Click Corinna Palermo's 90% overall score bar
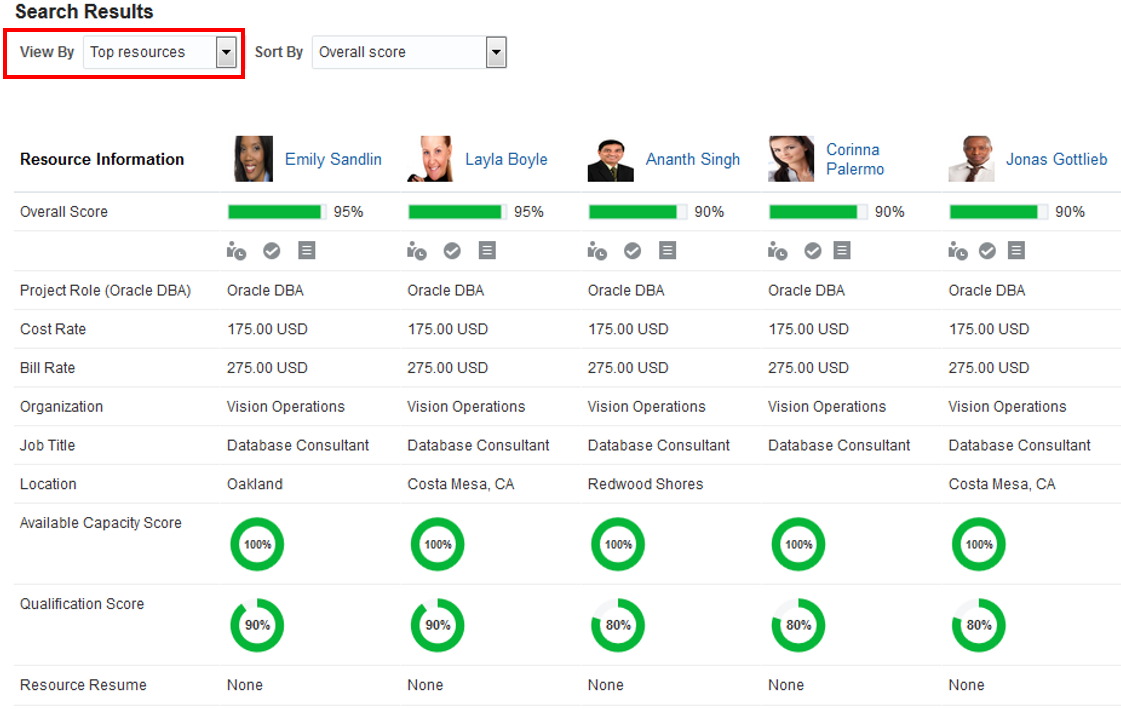 (819, 212)
